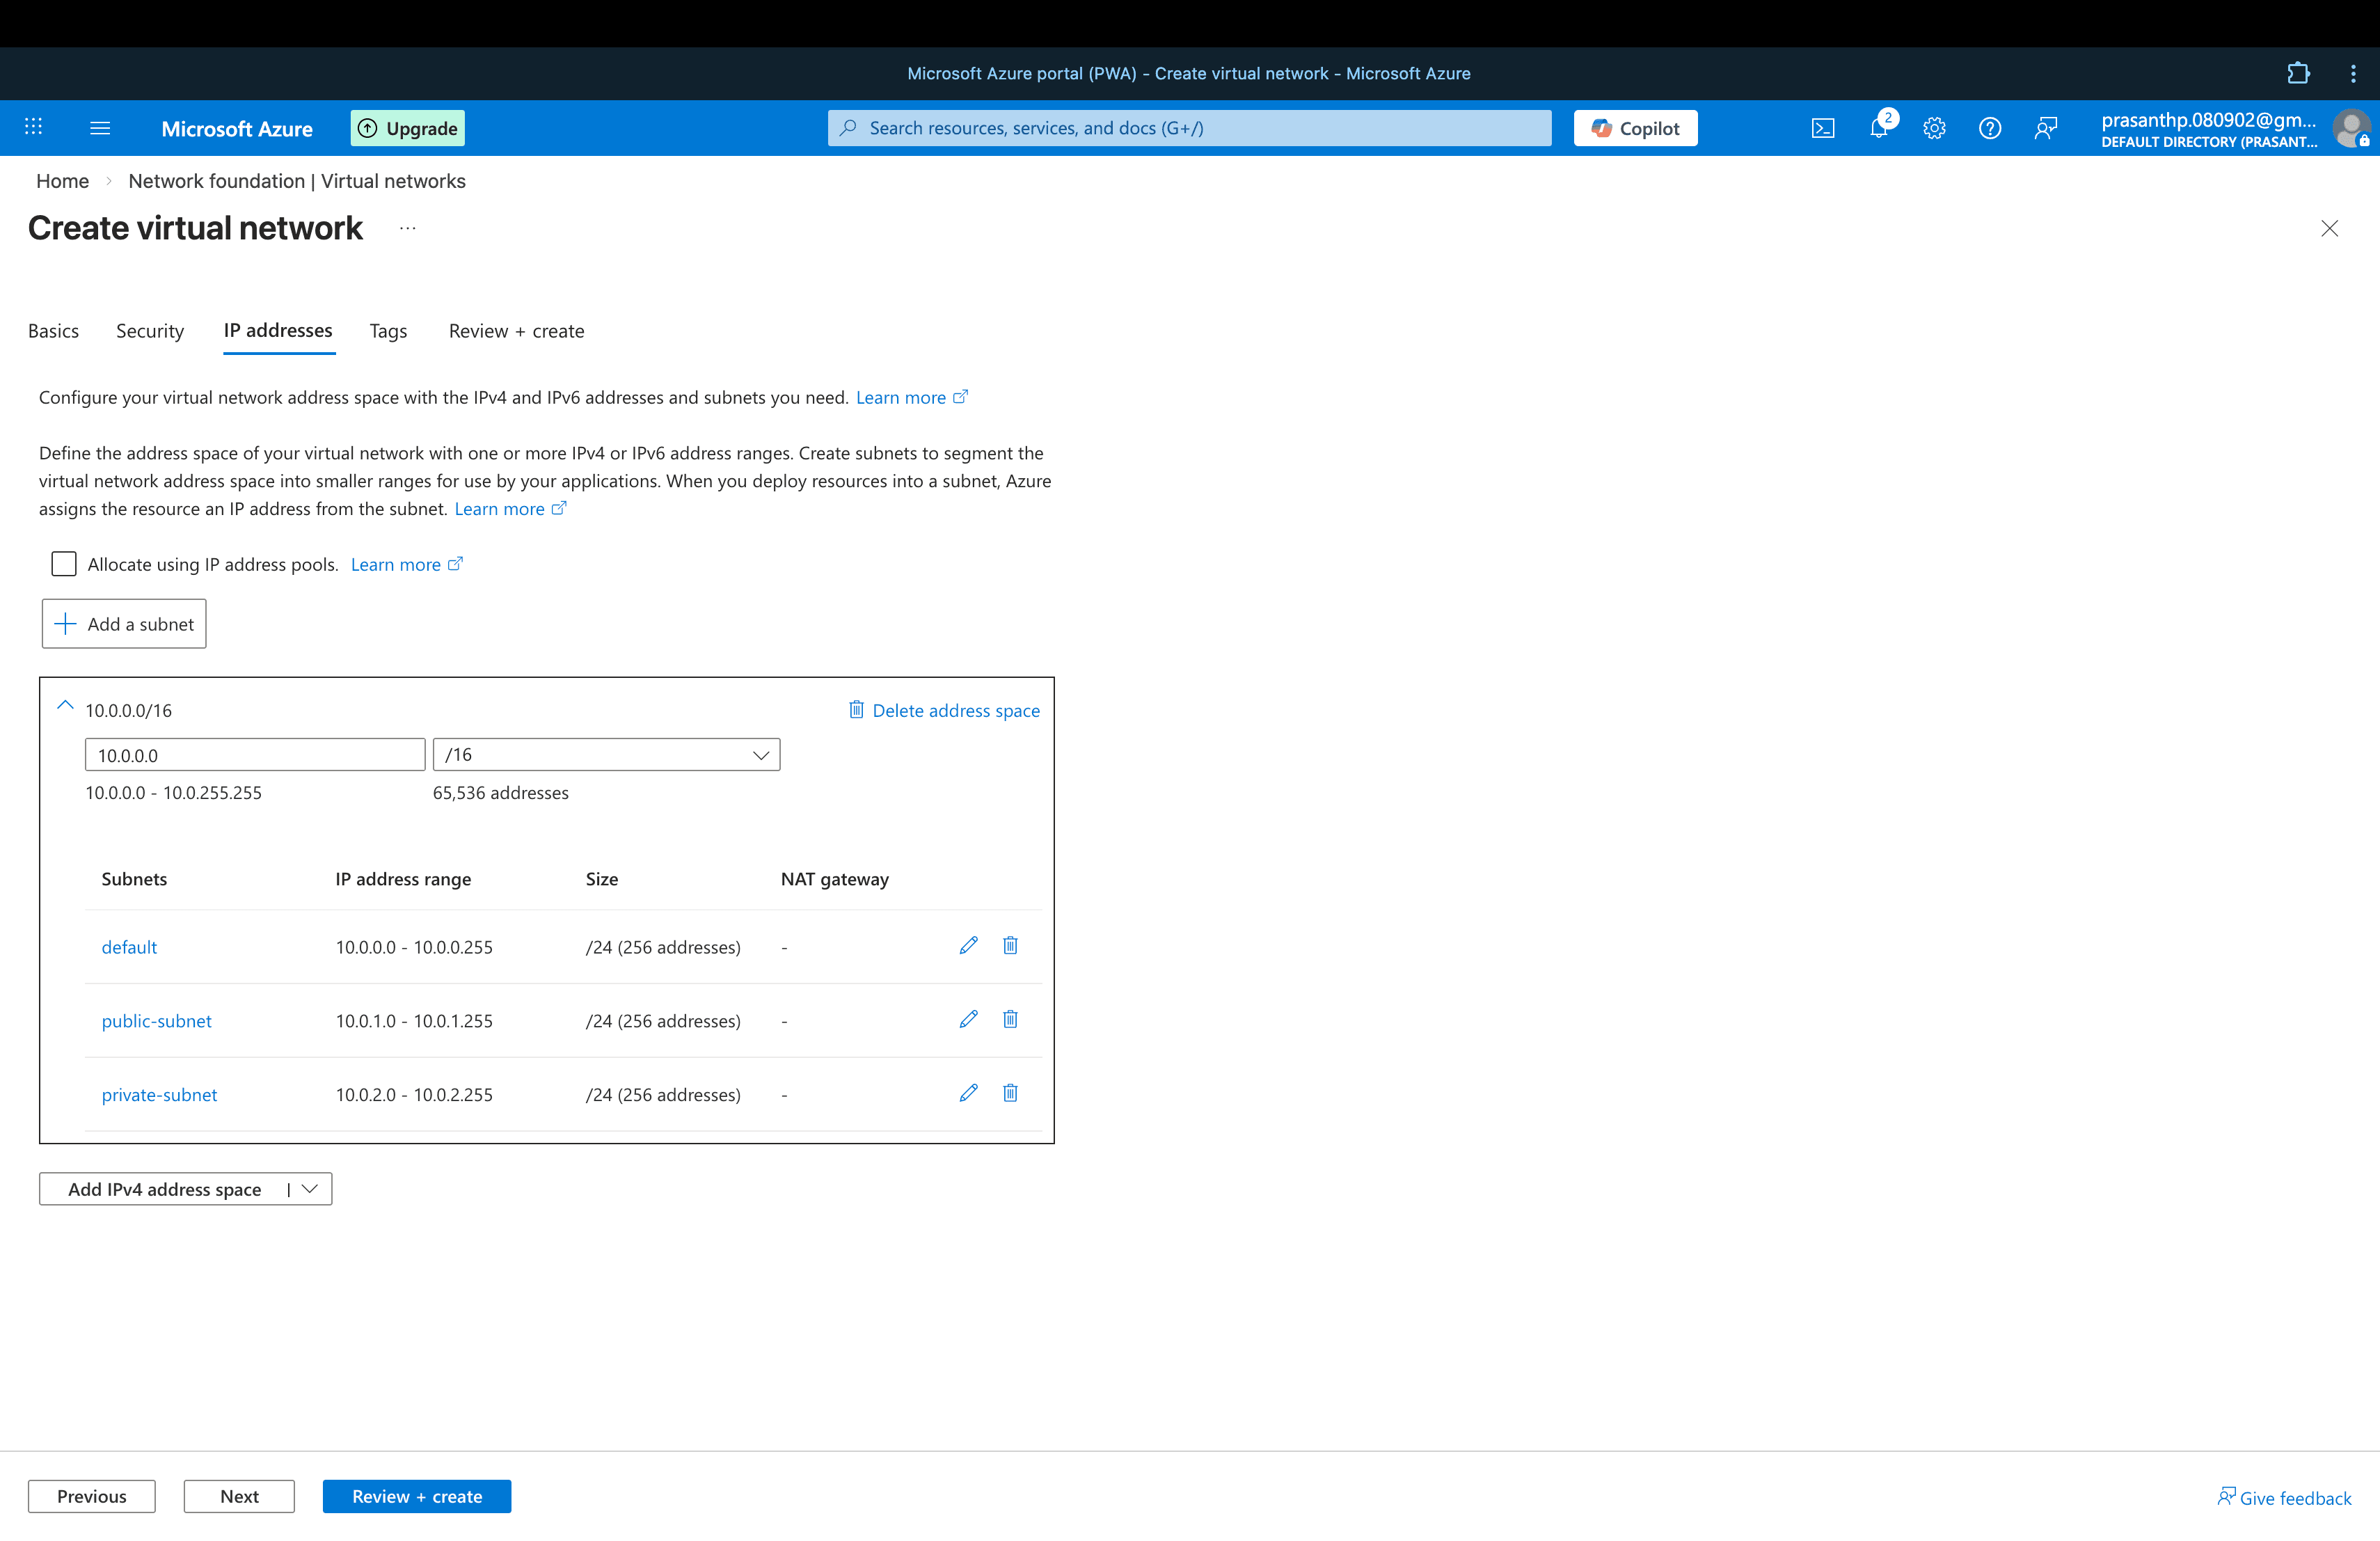This screenshot has height=1541, width=2380.
Task: Switch to the Security tab
Action: (149, 331)
